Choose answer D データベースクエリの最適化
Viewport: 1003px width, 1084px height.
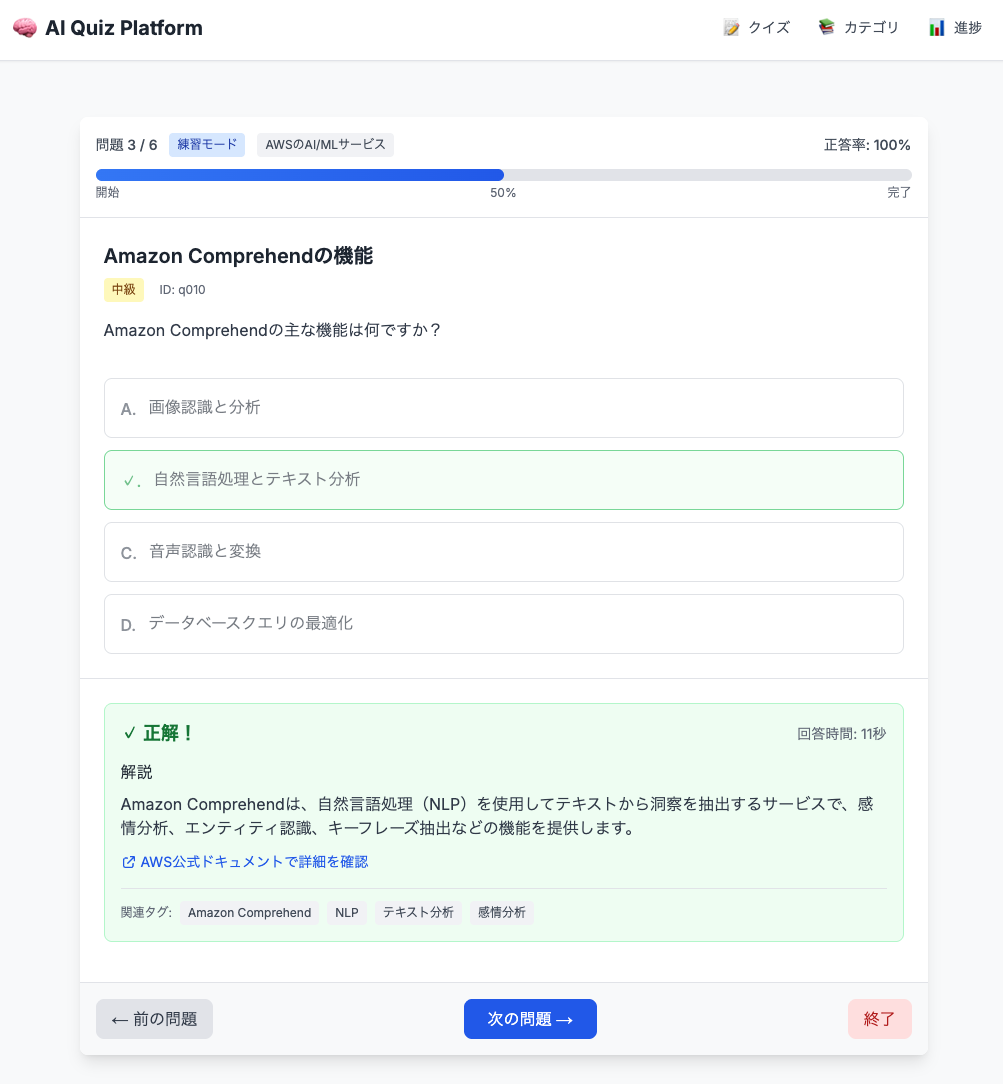click(503, 624)
